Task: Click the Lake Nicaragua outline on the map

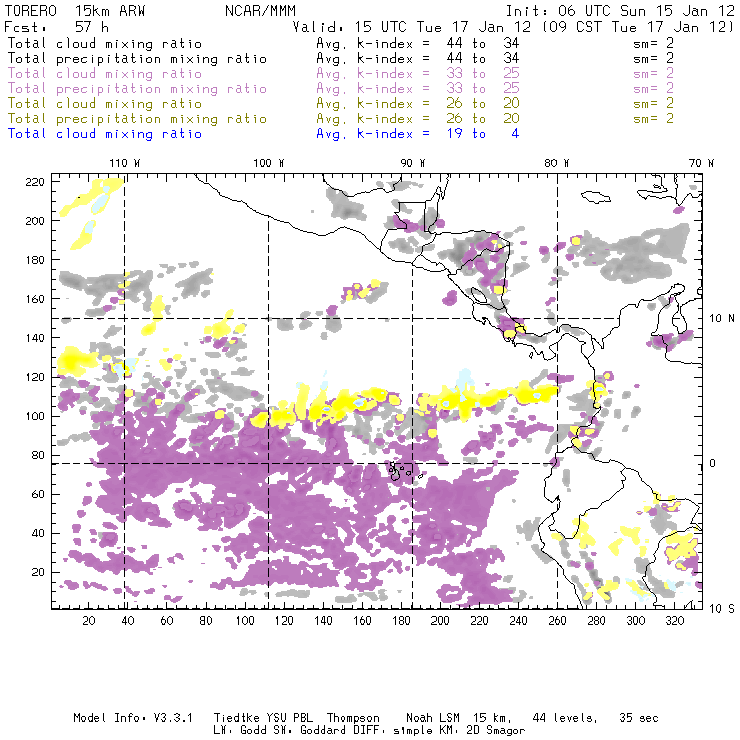Action: [479, 296]
